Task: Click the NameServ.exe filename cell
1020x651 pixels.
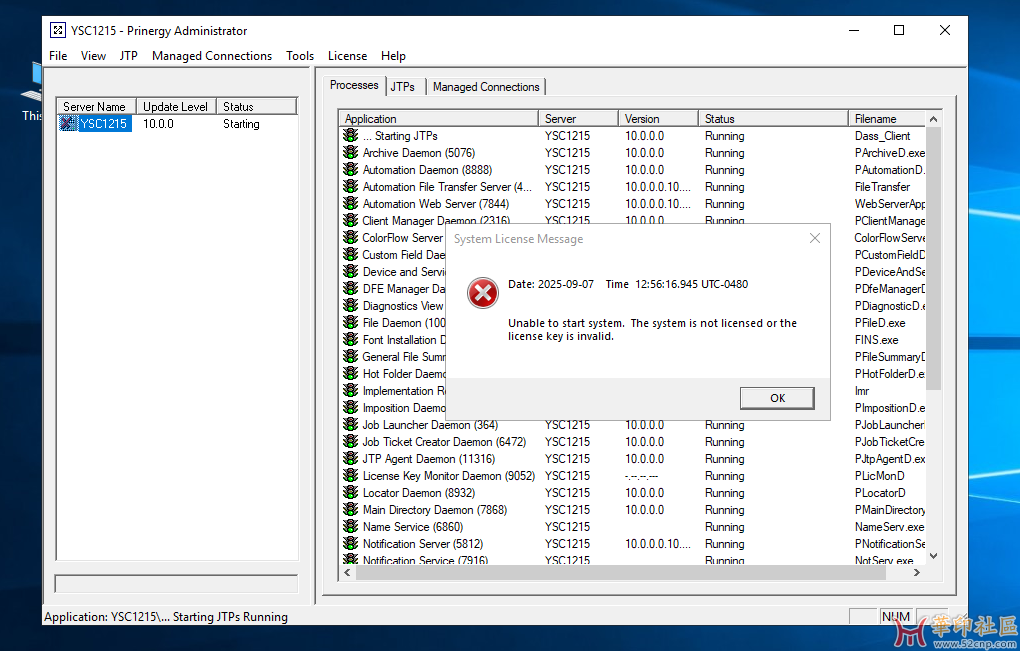Action: click(889, 526)
